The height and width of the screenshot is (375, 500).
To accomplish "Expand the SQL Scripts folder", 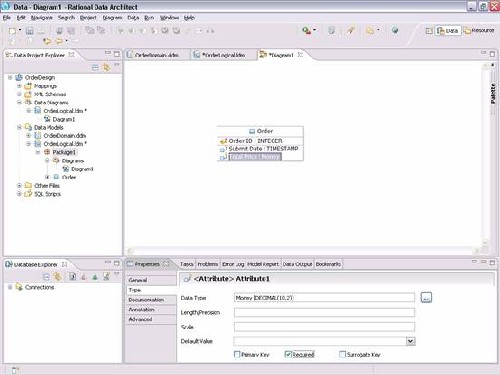I will 19,194.
